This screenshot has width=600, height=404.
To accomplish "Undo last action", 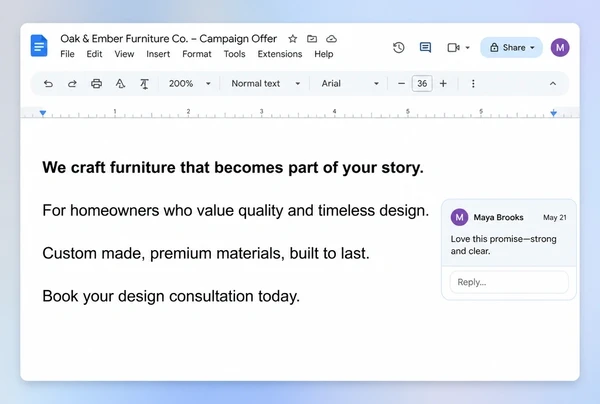I will click(x=48, y=83).
